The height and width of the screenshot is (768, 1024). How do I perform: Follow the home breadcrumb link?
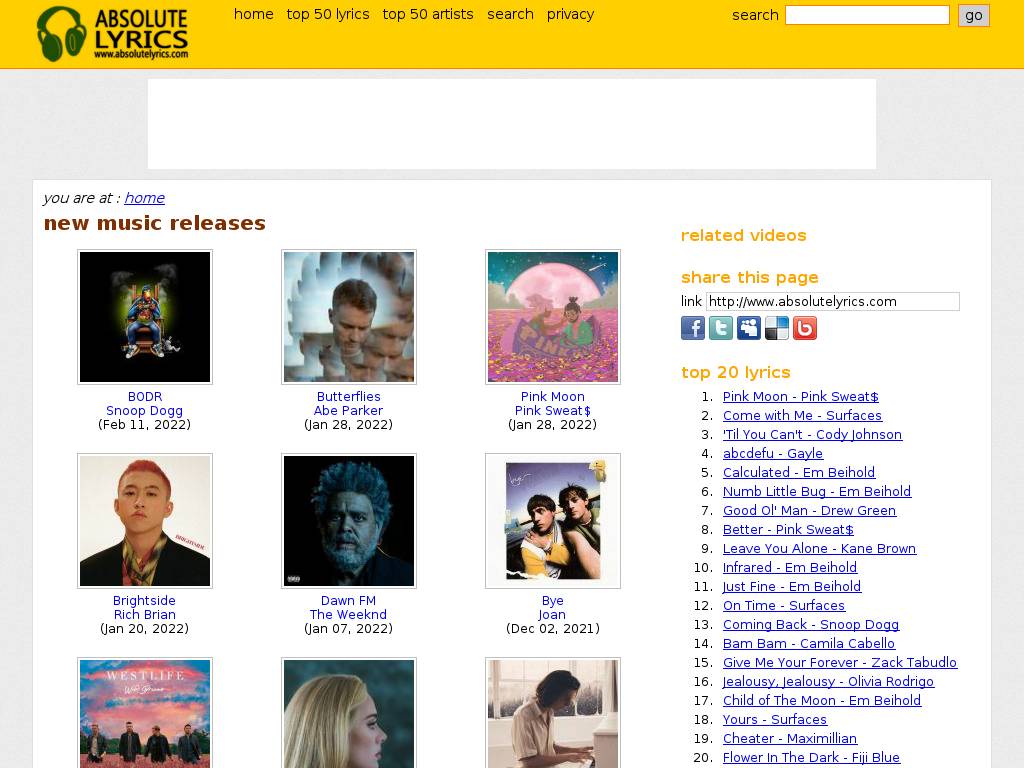[x=144, y=198]
